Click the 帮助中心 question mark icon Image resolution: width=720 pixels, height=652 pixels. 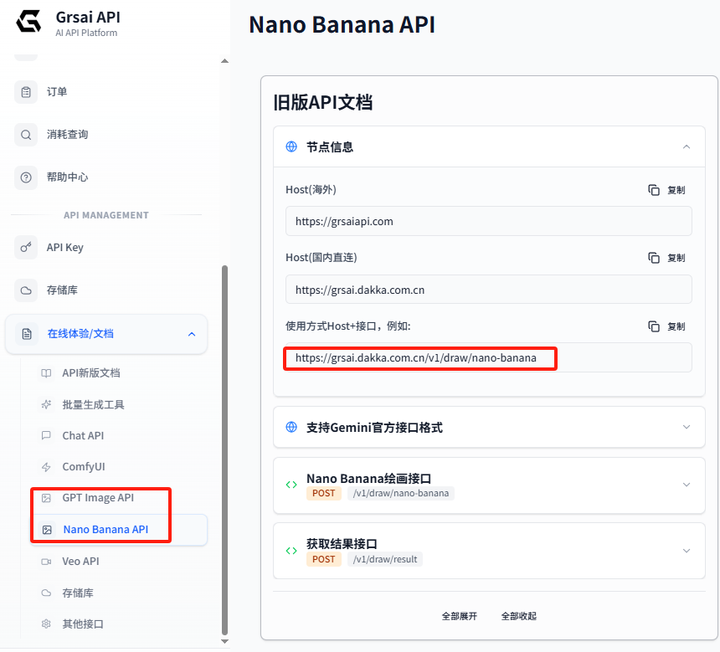pyautogui.click(x=26, y=177)
